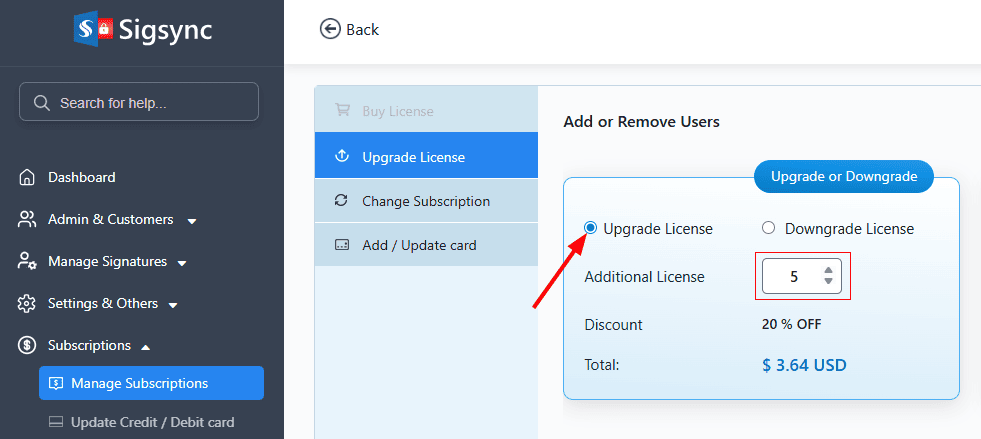Screen dimensions: 981x439
Task: Click the Settings & Others gear icon
Action: point(28,303)
